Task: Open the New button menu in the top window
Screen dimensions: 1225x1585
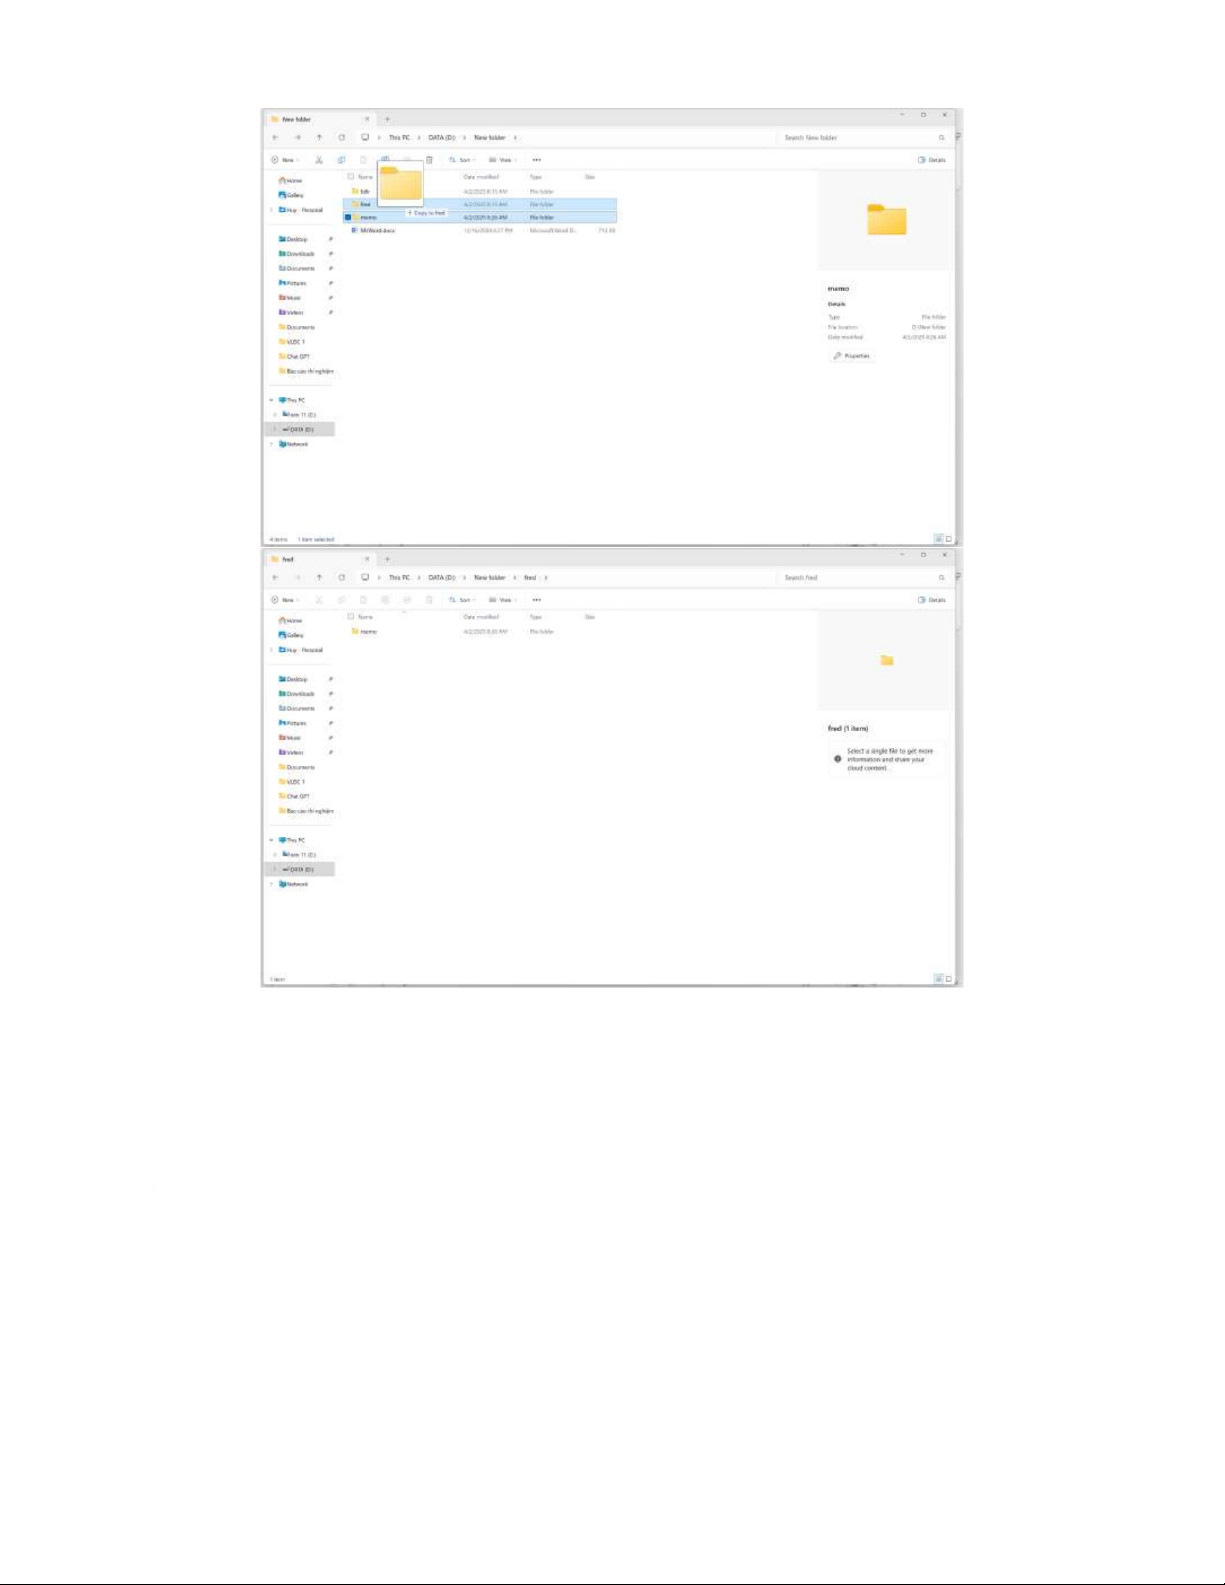Action: 285,160
